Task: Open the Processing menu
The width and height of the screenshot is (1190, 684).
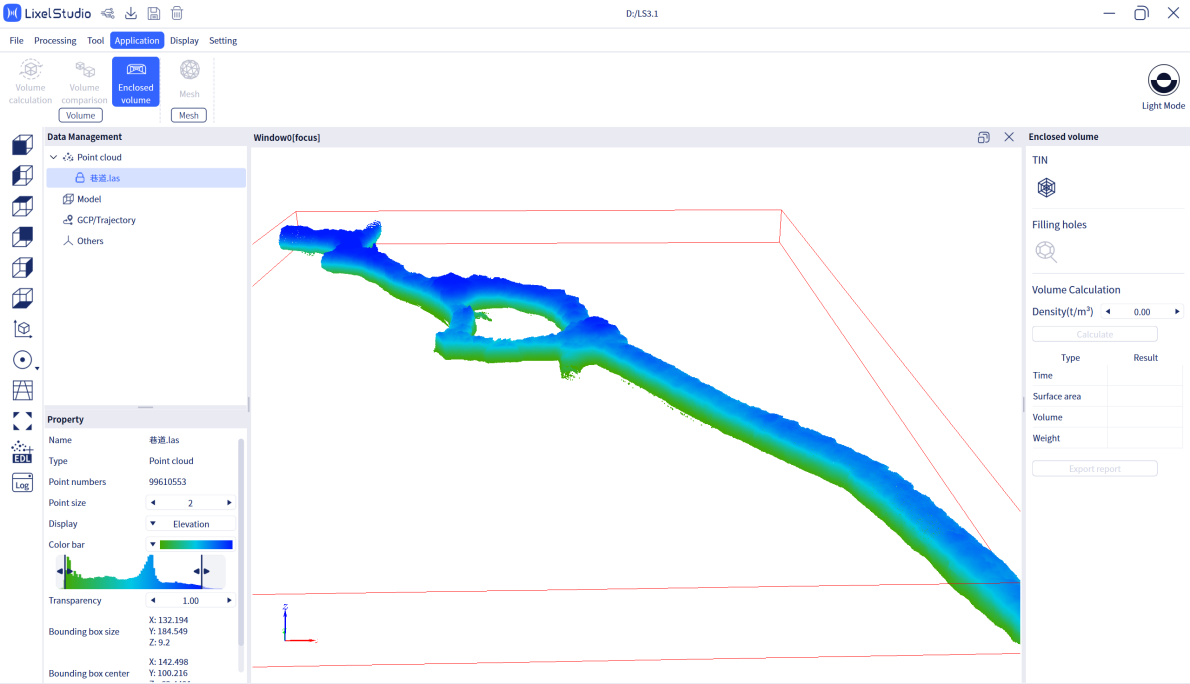Action: 55,40
